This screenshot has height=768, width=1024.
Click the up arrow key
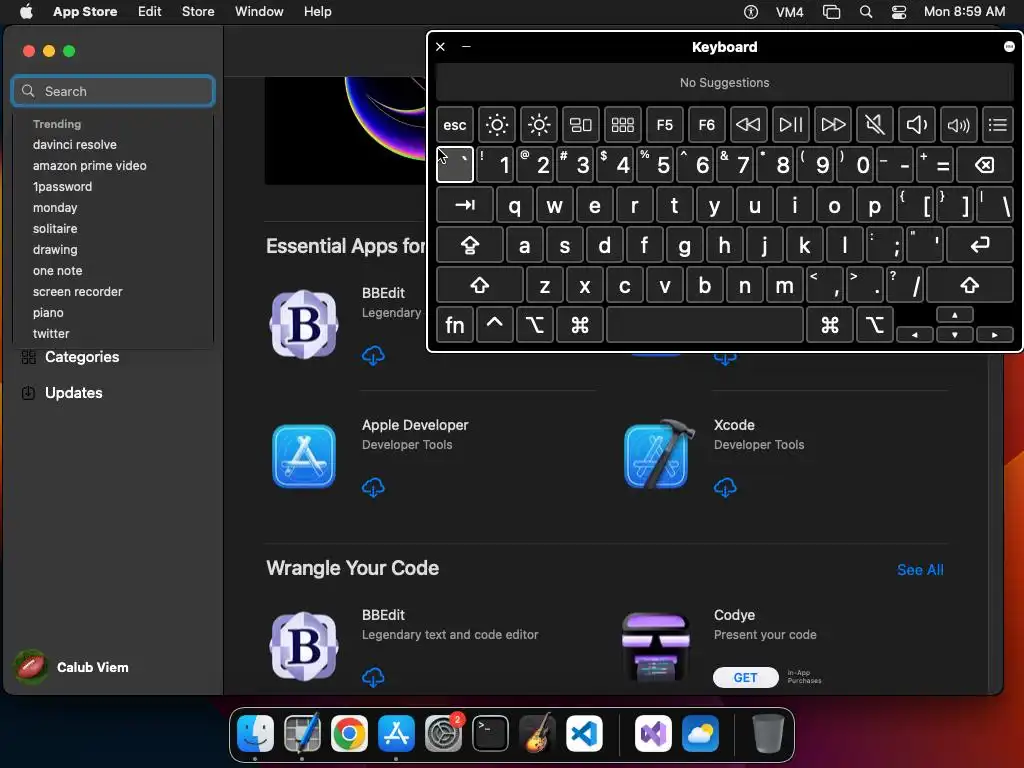[x=955, y=315]
